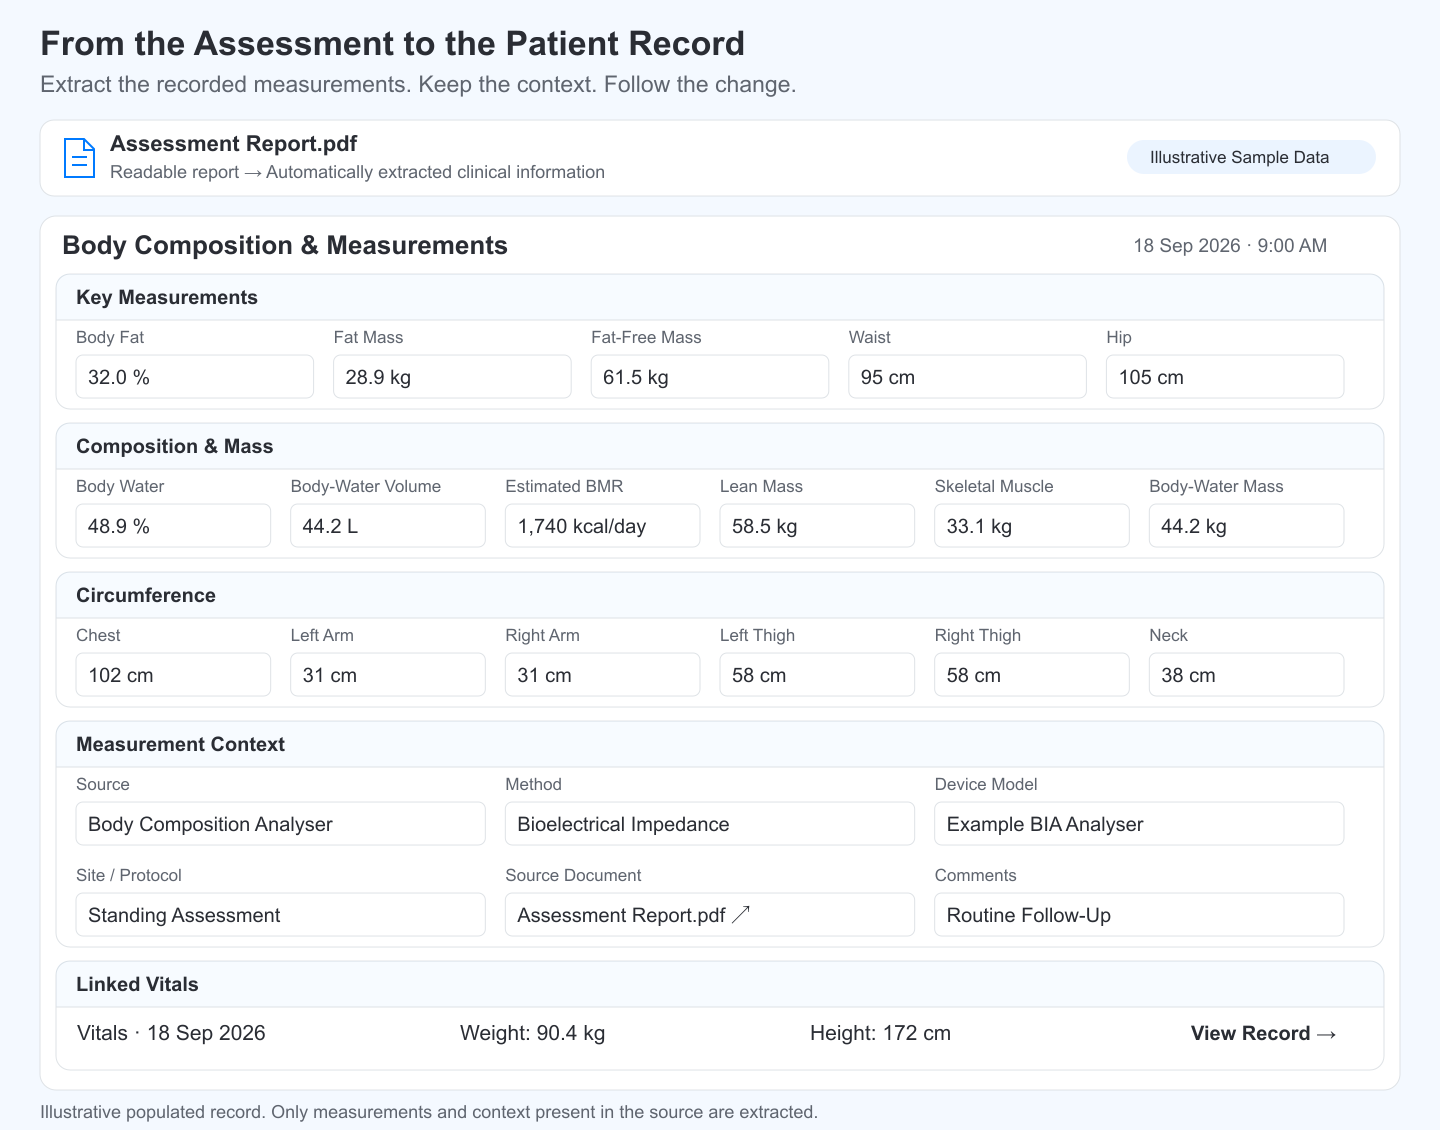
Task: Click the Linked Vitals section header
Action: click(x=720, y=984)
